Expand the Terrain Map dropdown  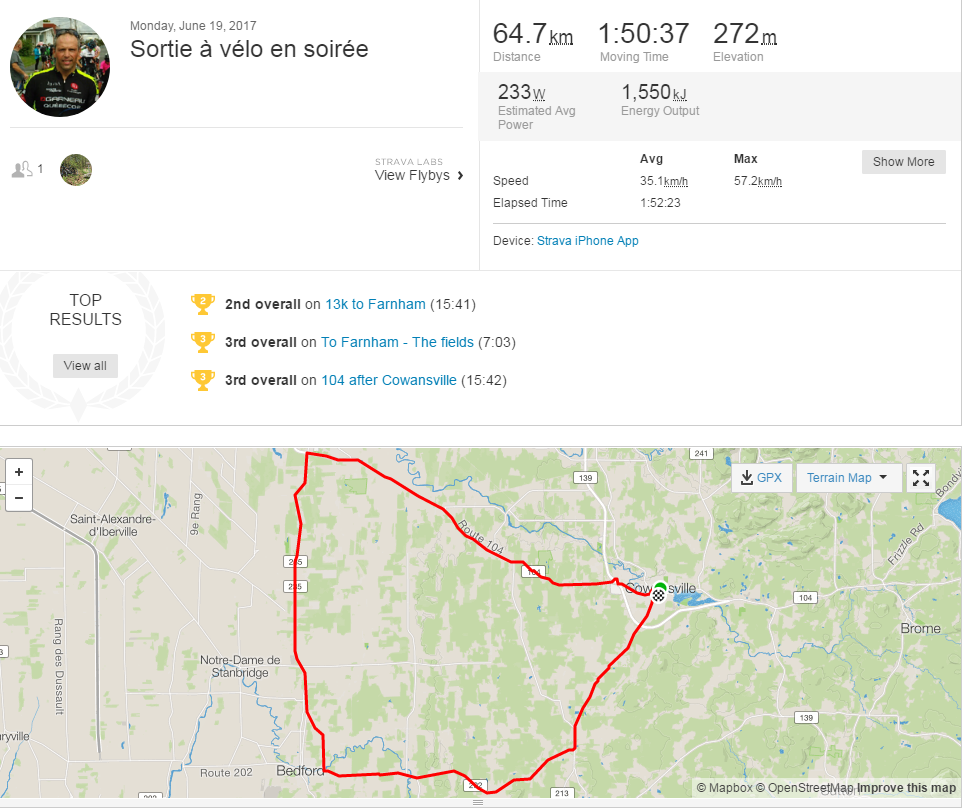click(x=847, y=477)
